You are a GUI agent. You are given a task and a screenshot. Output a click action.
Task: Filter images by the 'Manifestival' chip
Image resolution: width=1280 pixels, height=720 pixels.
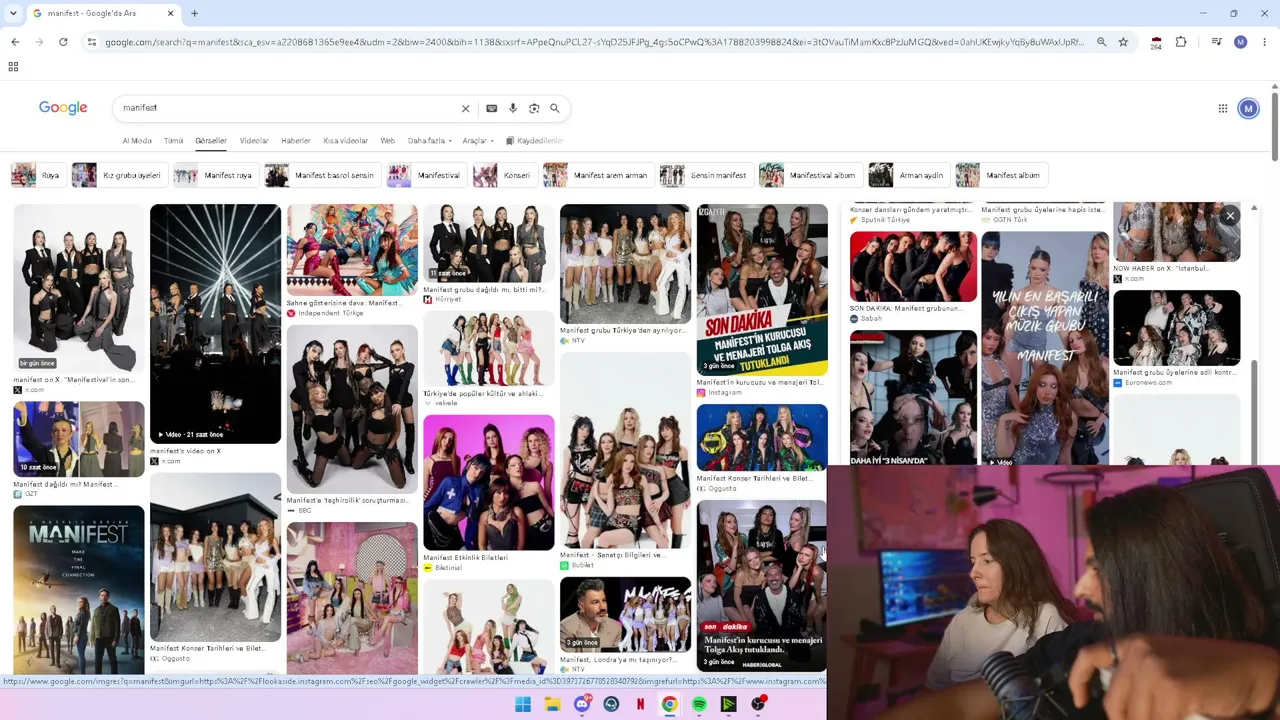pyautogui.click(x=426, y=175)
